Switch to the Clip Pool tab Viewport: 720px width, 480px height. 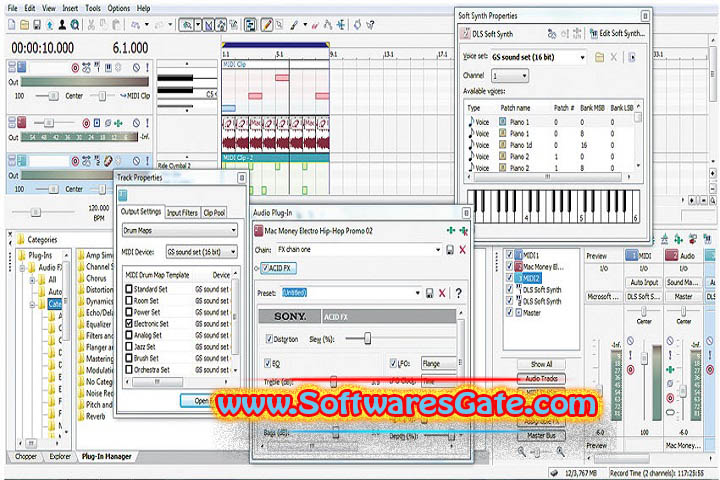[214, 213]
